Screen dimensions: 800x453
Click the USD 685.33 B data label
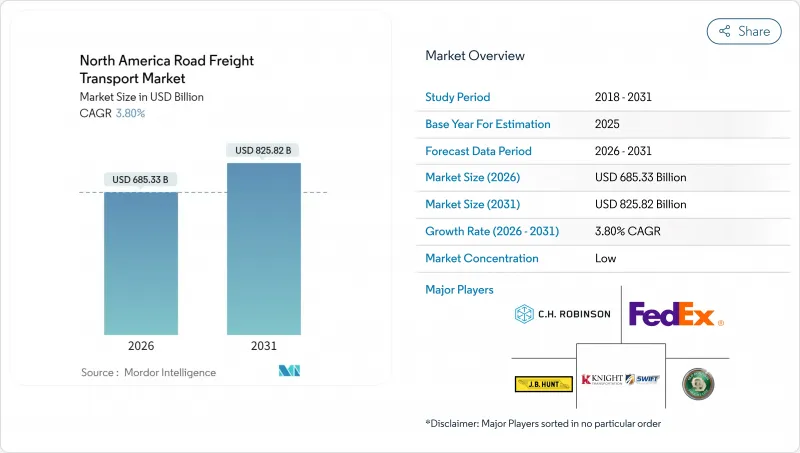click(x=141, y=180)
